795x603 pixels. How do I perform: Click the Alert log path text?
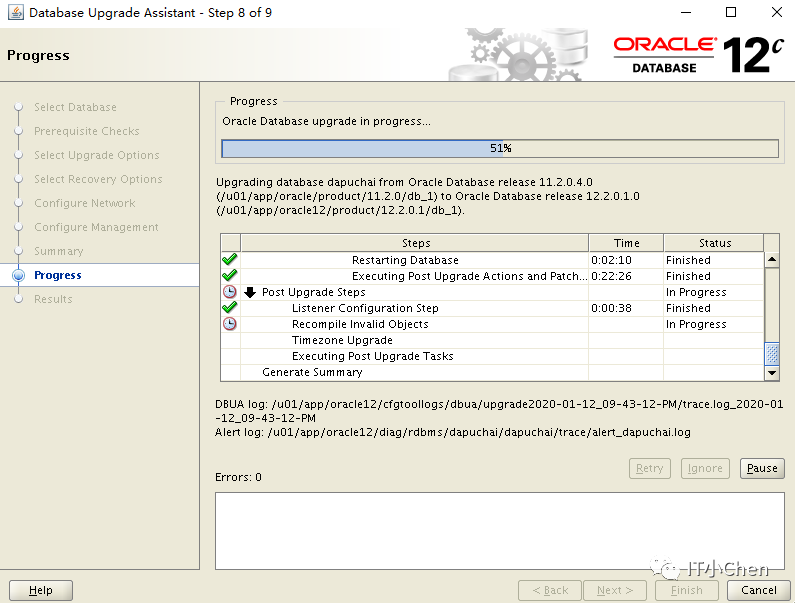coord(452,432)
